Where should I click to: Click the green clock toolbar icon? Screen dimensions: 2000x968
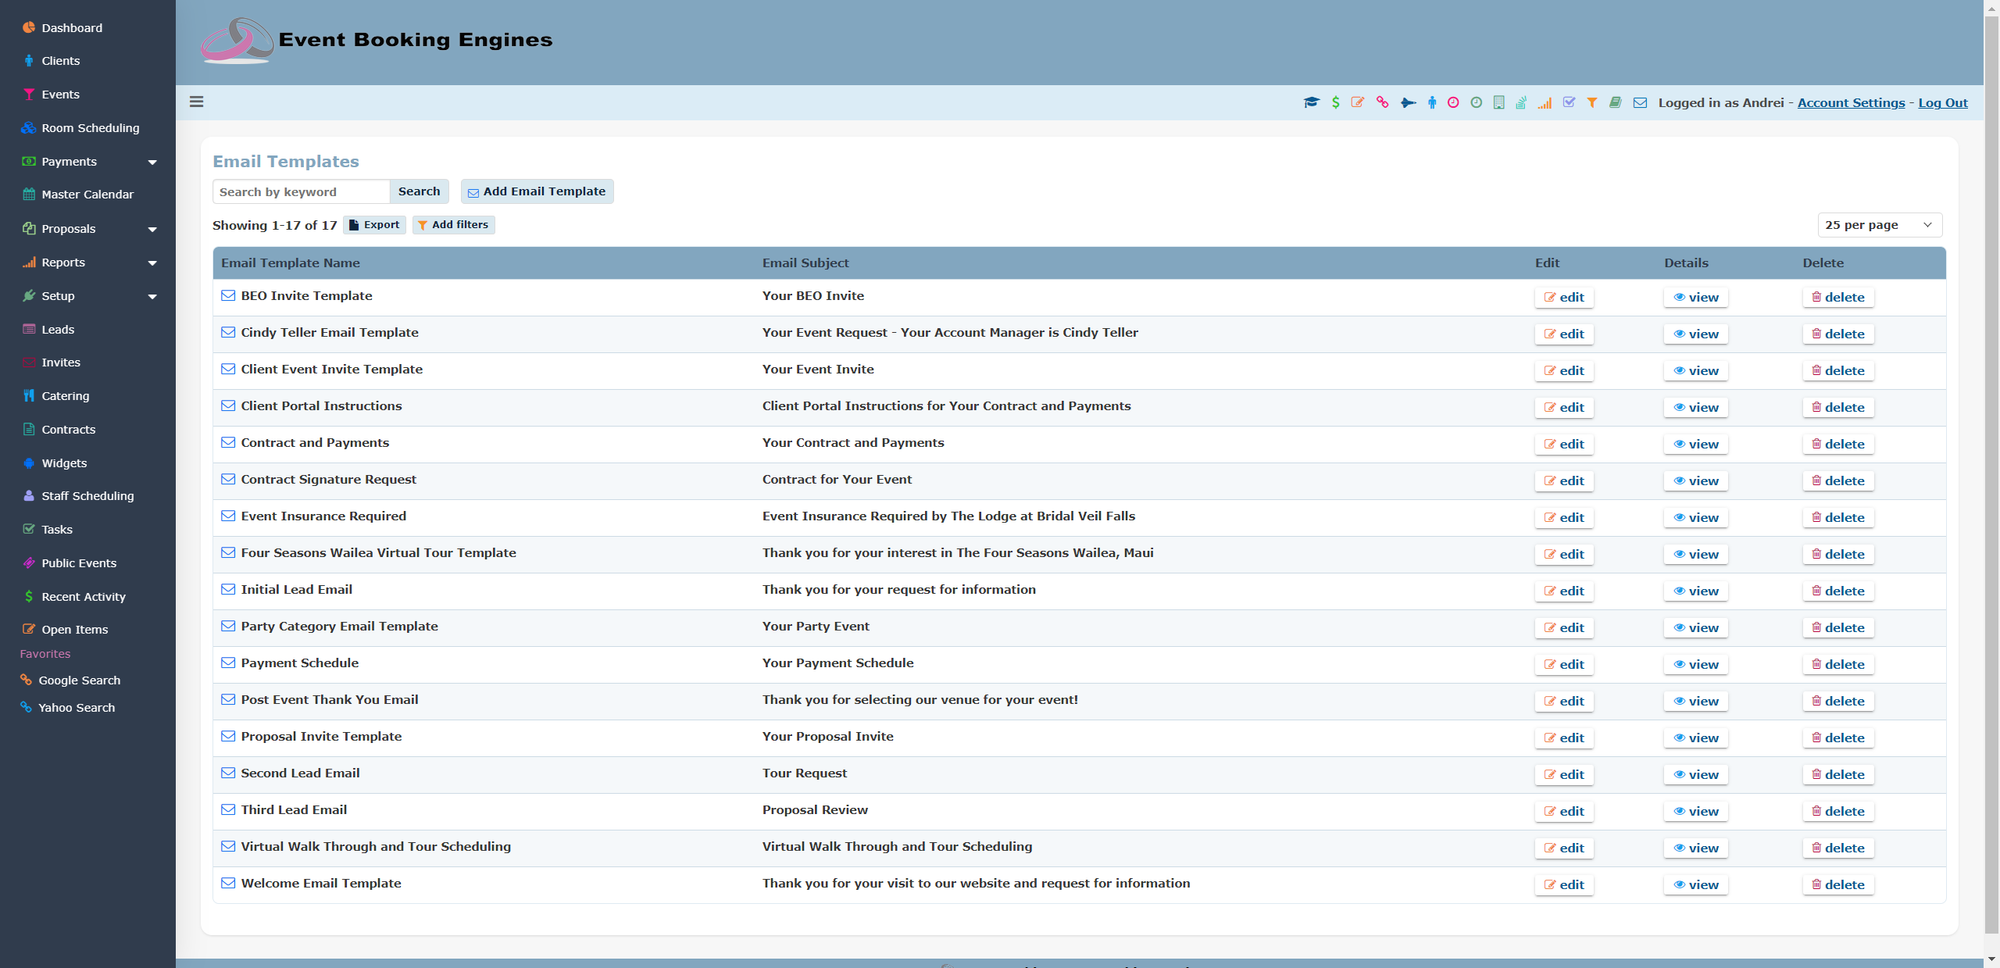coord(1476,102)
